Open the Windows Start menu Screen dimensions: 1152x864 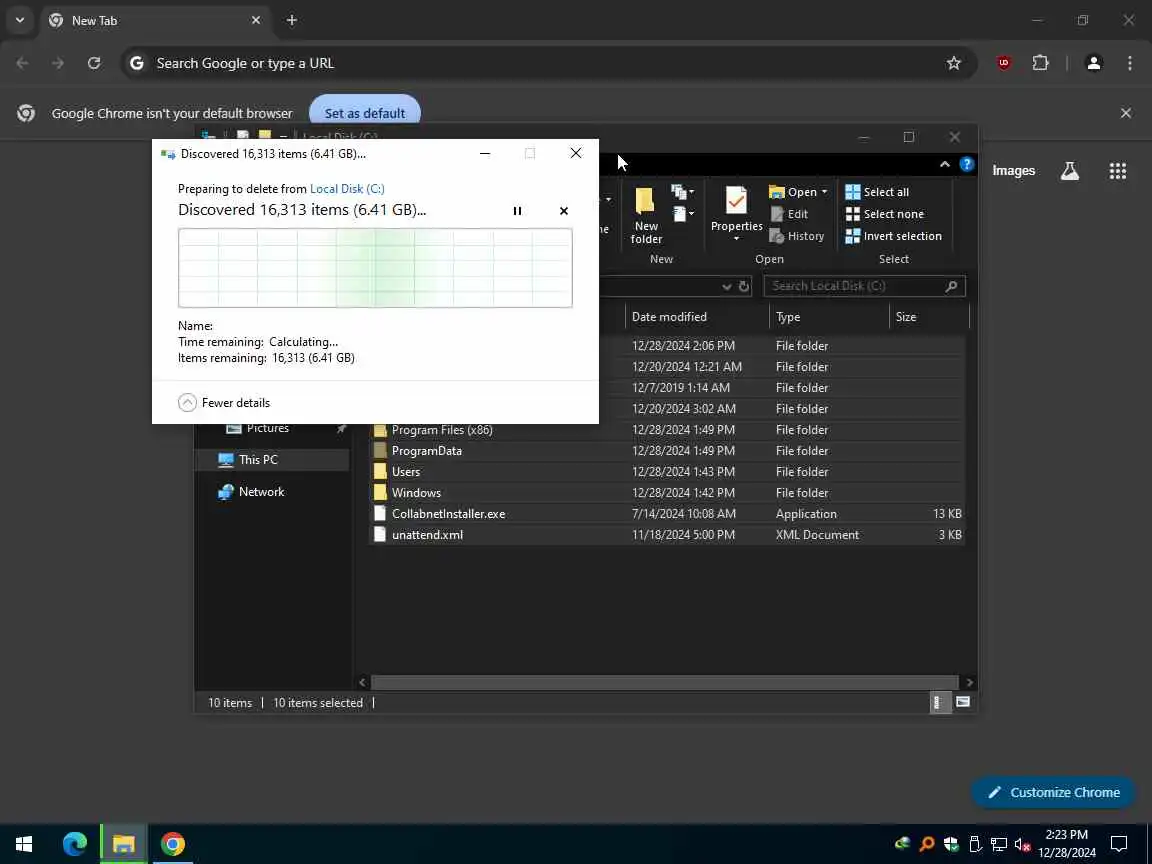pyautogui.click(x=24, y=844)
